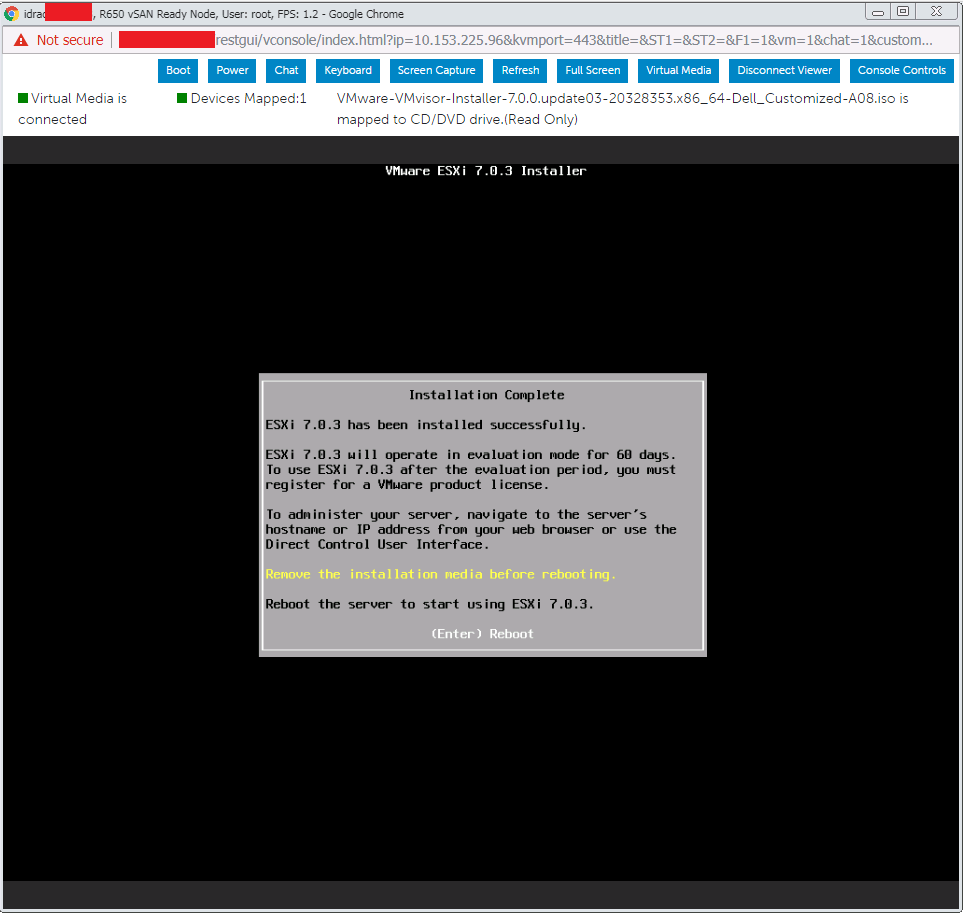963x913 pixels.
Task: Open the Virtual Media dialog
Action: [x=679, y=71]
